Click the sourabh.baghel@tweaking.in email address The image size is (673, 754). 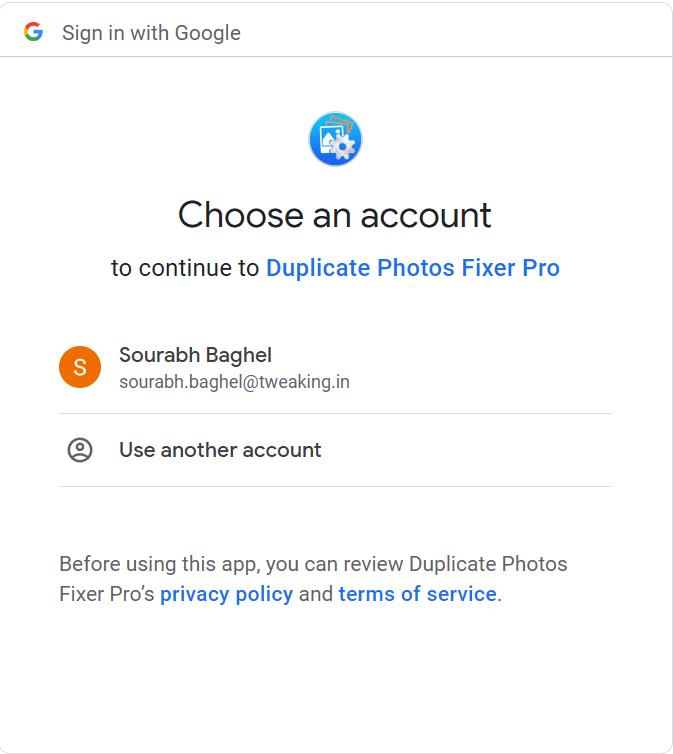point(234,382)
